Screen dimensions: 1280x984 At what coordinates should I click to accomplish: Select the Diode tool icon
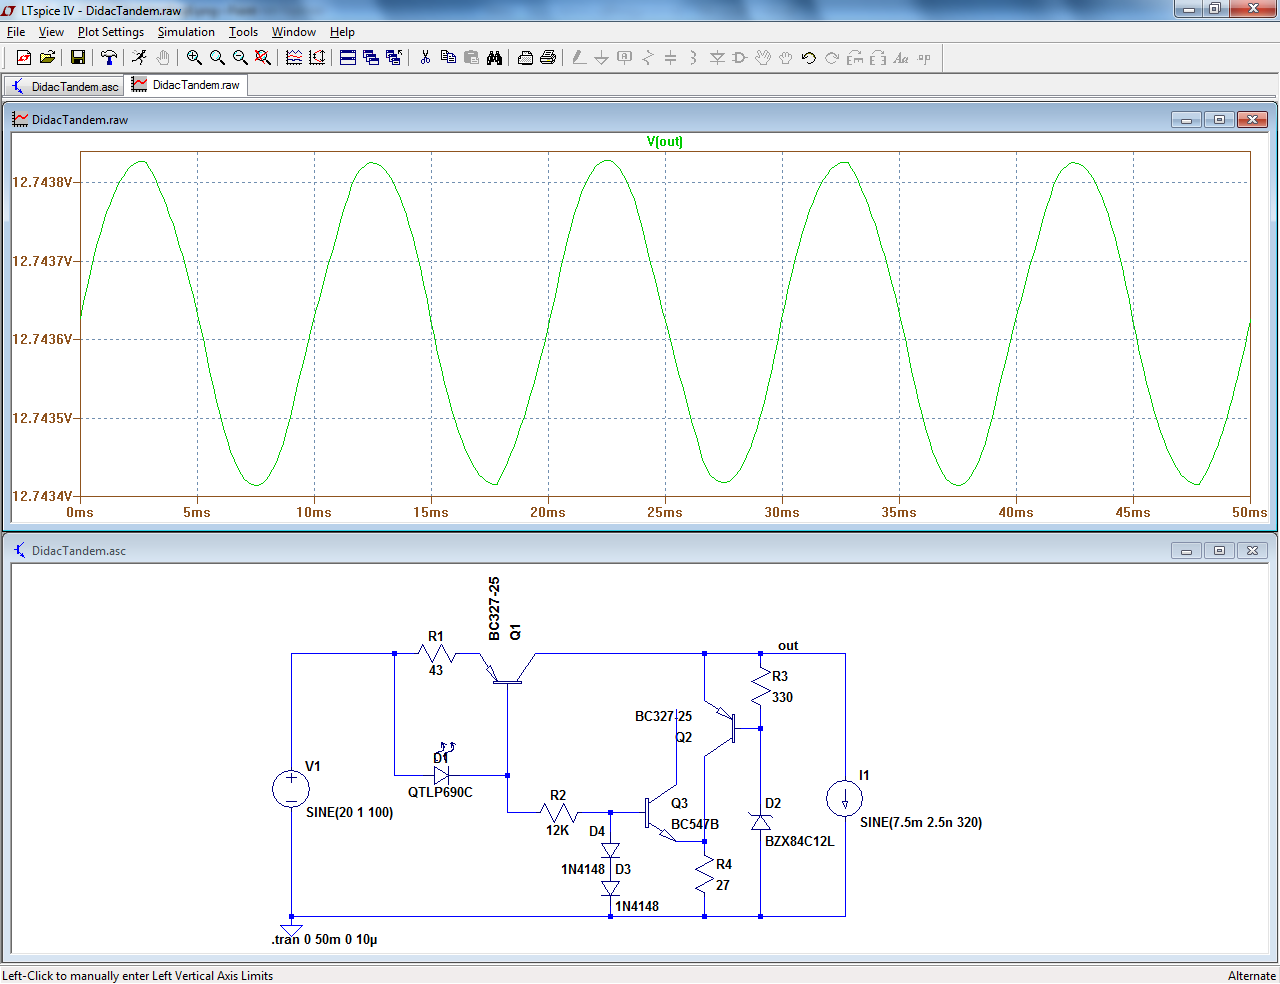coord(717,58)
